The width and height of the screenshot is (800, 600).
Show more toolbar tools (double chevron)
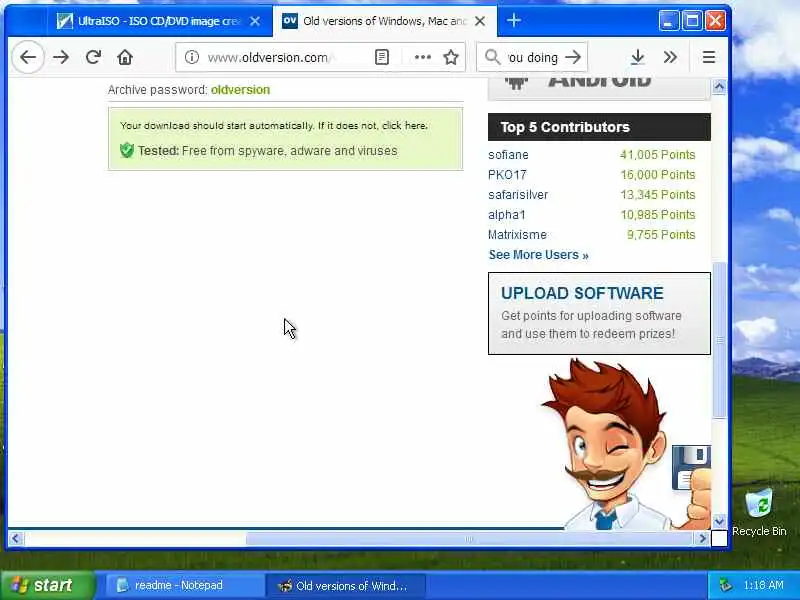(670, 57)
